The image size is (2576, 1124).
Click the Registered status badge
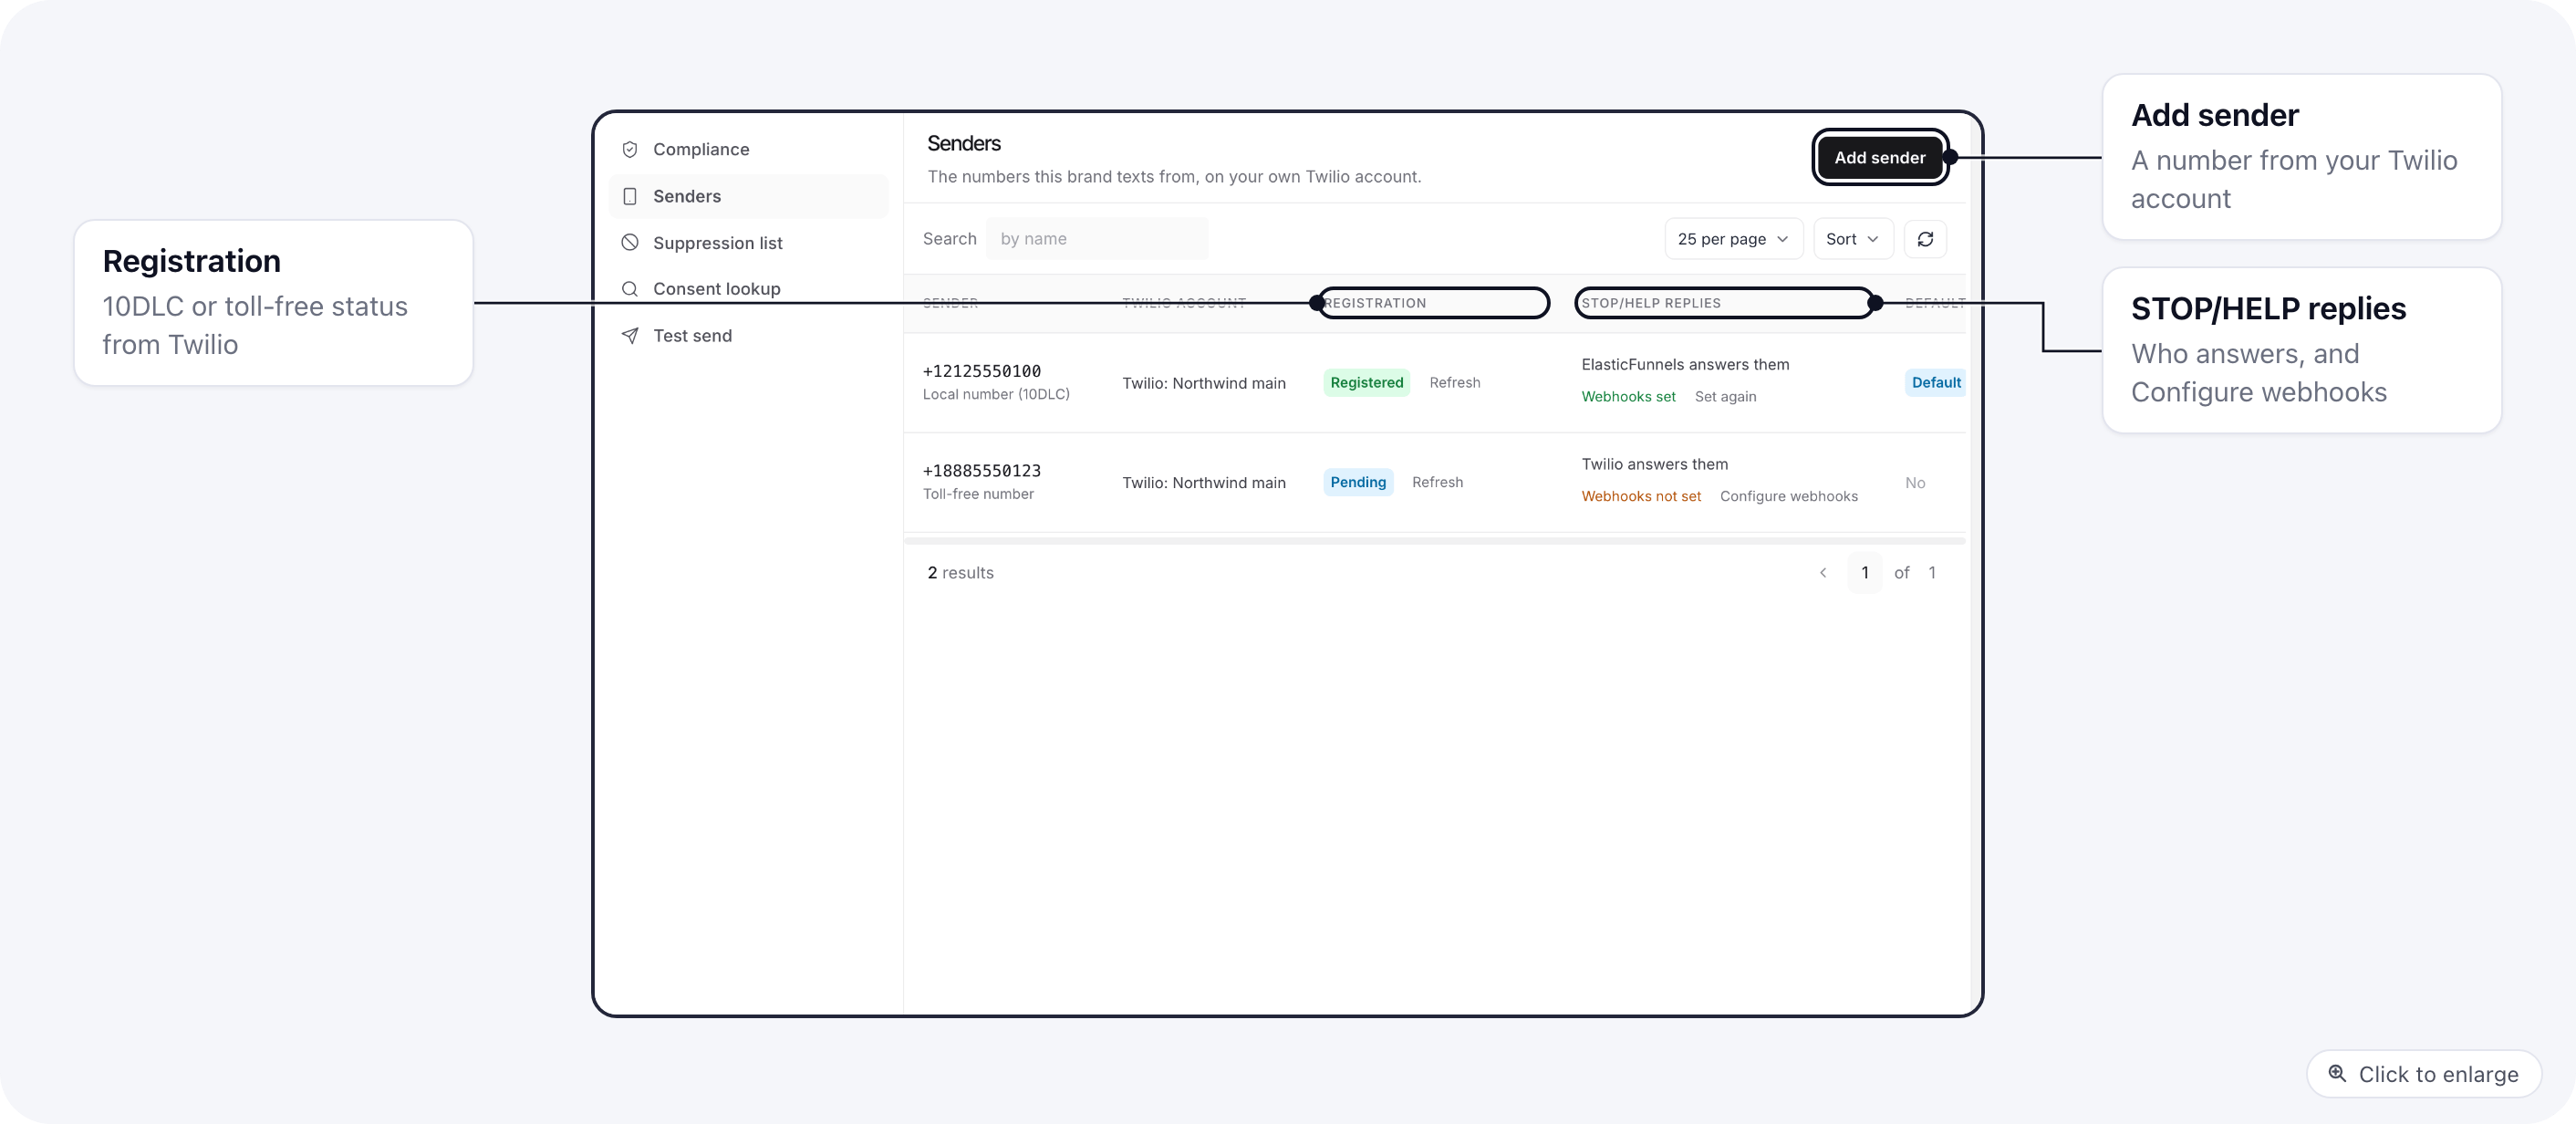point(1366,382)
